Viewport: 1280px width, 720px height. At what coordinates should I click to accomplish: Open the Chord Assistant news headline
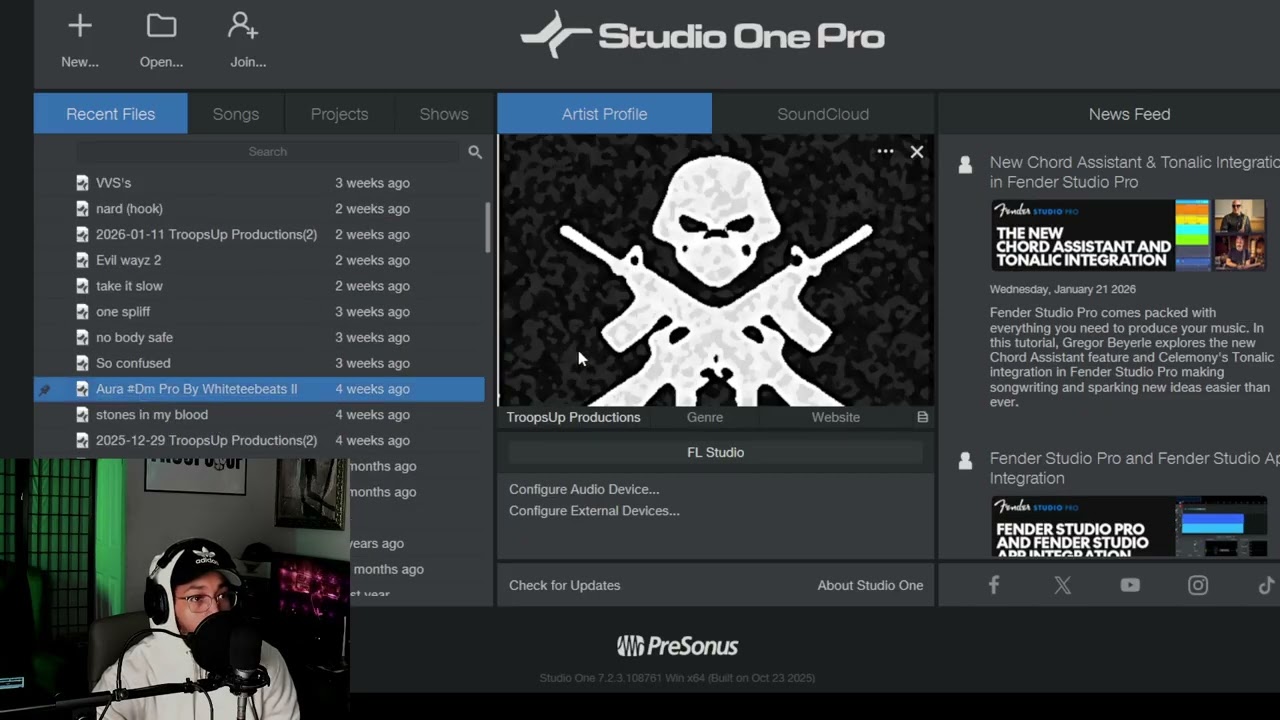point(1134,172)
